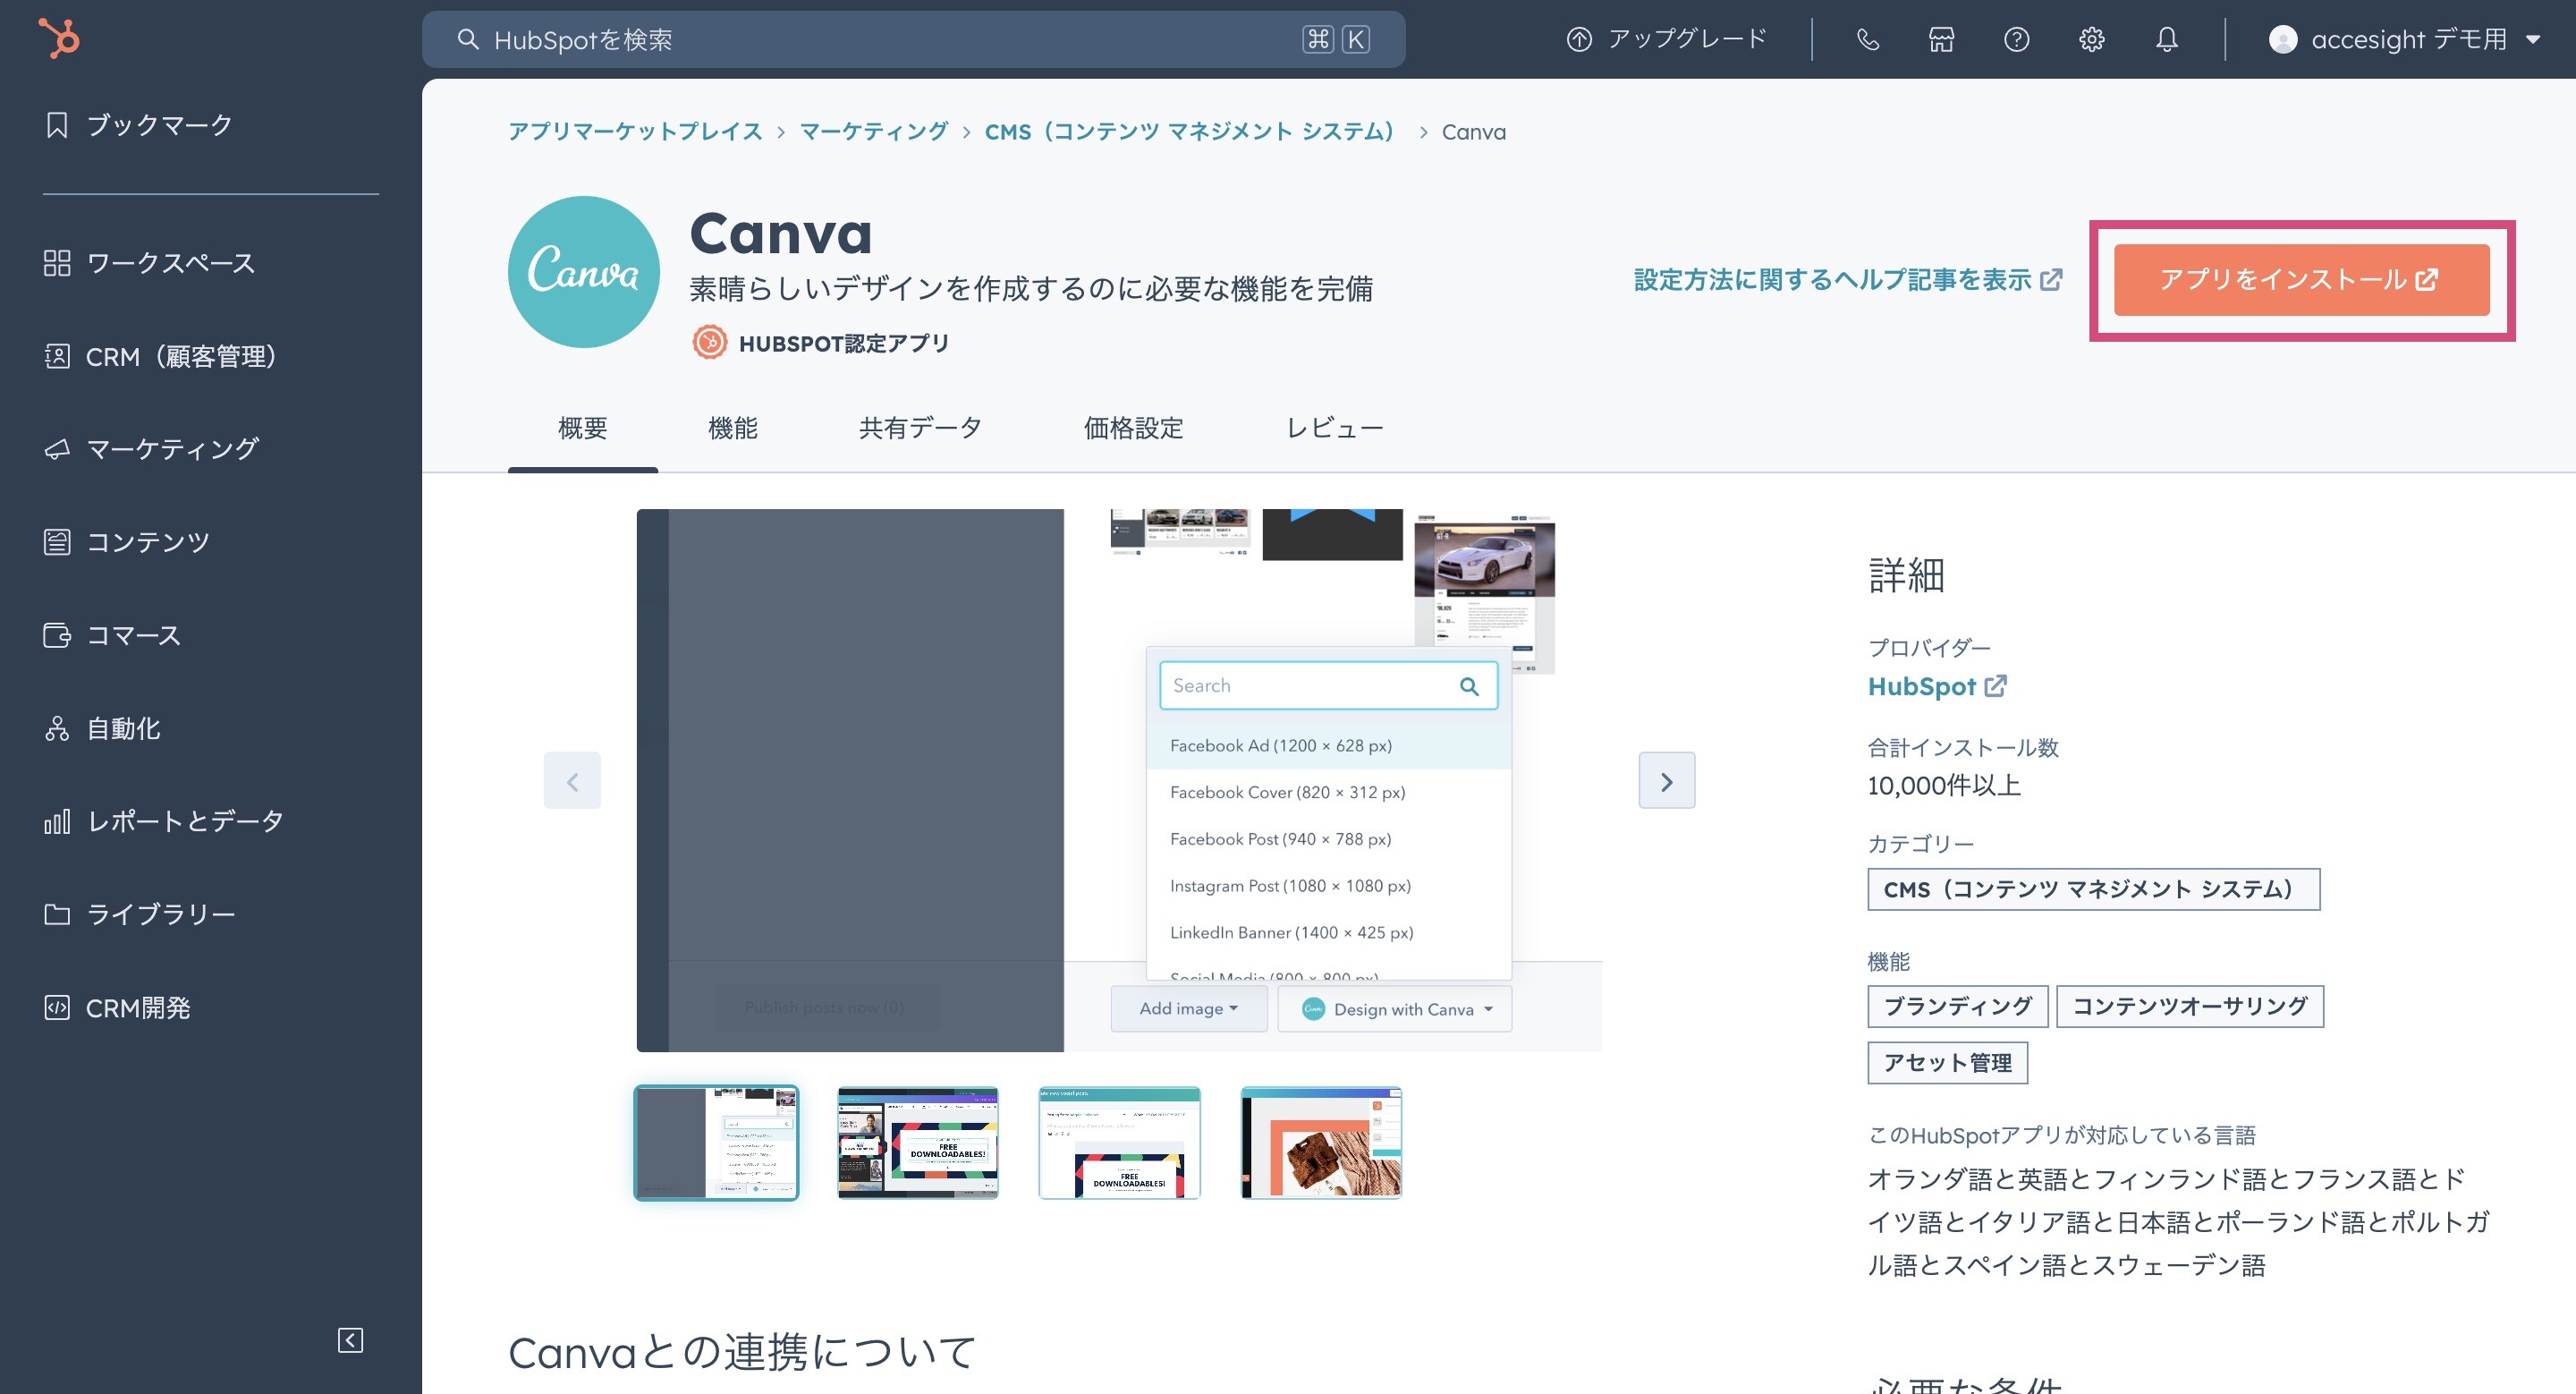Select the third carousel thumbnail
The width and height of the screenshot is (2576, 1394).
pos(1119,1142)
